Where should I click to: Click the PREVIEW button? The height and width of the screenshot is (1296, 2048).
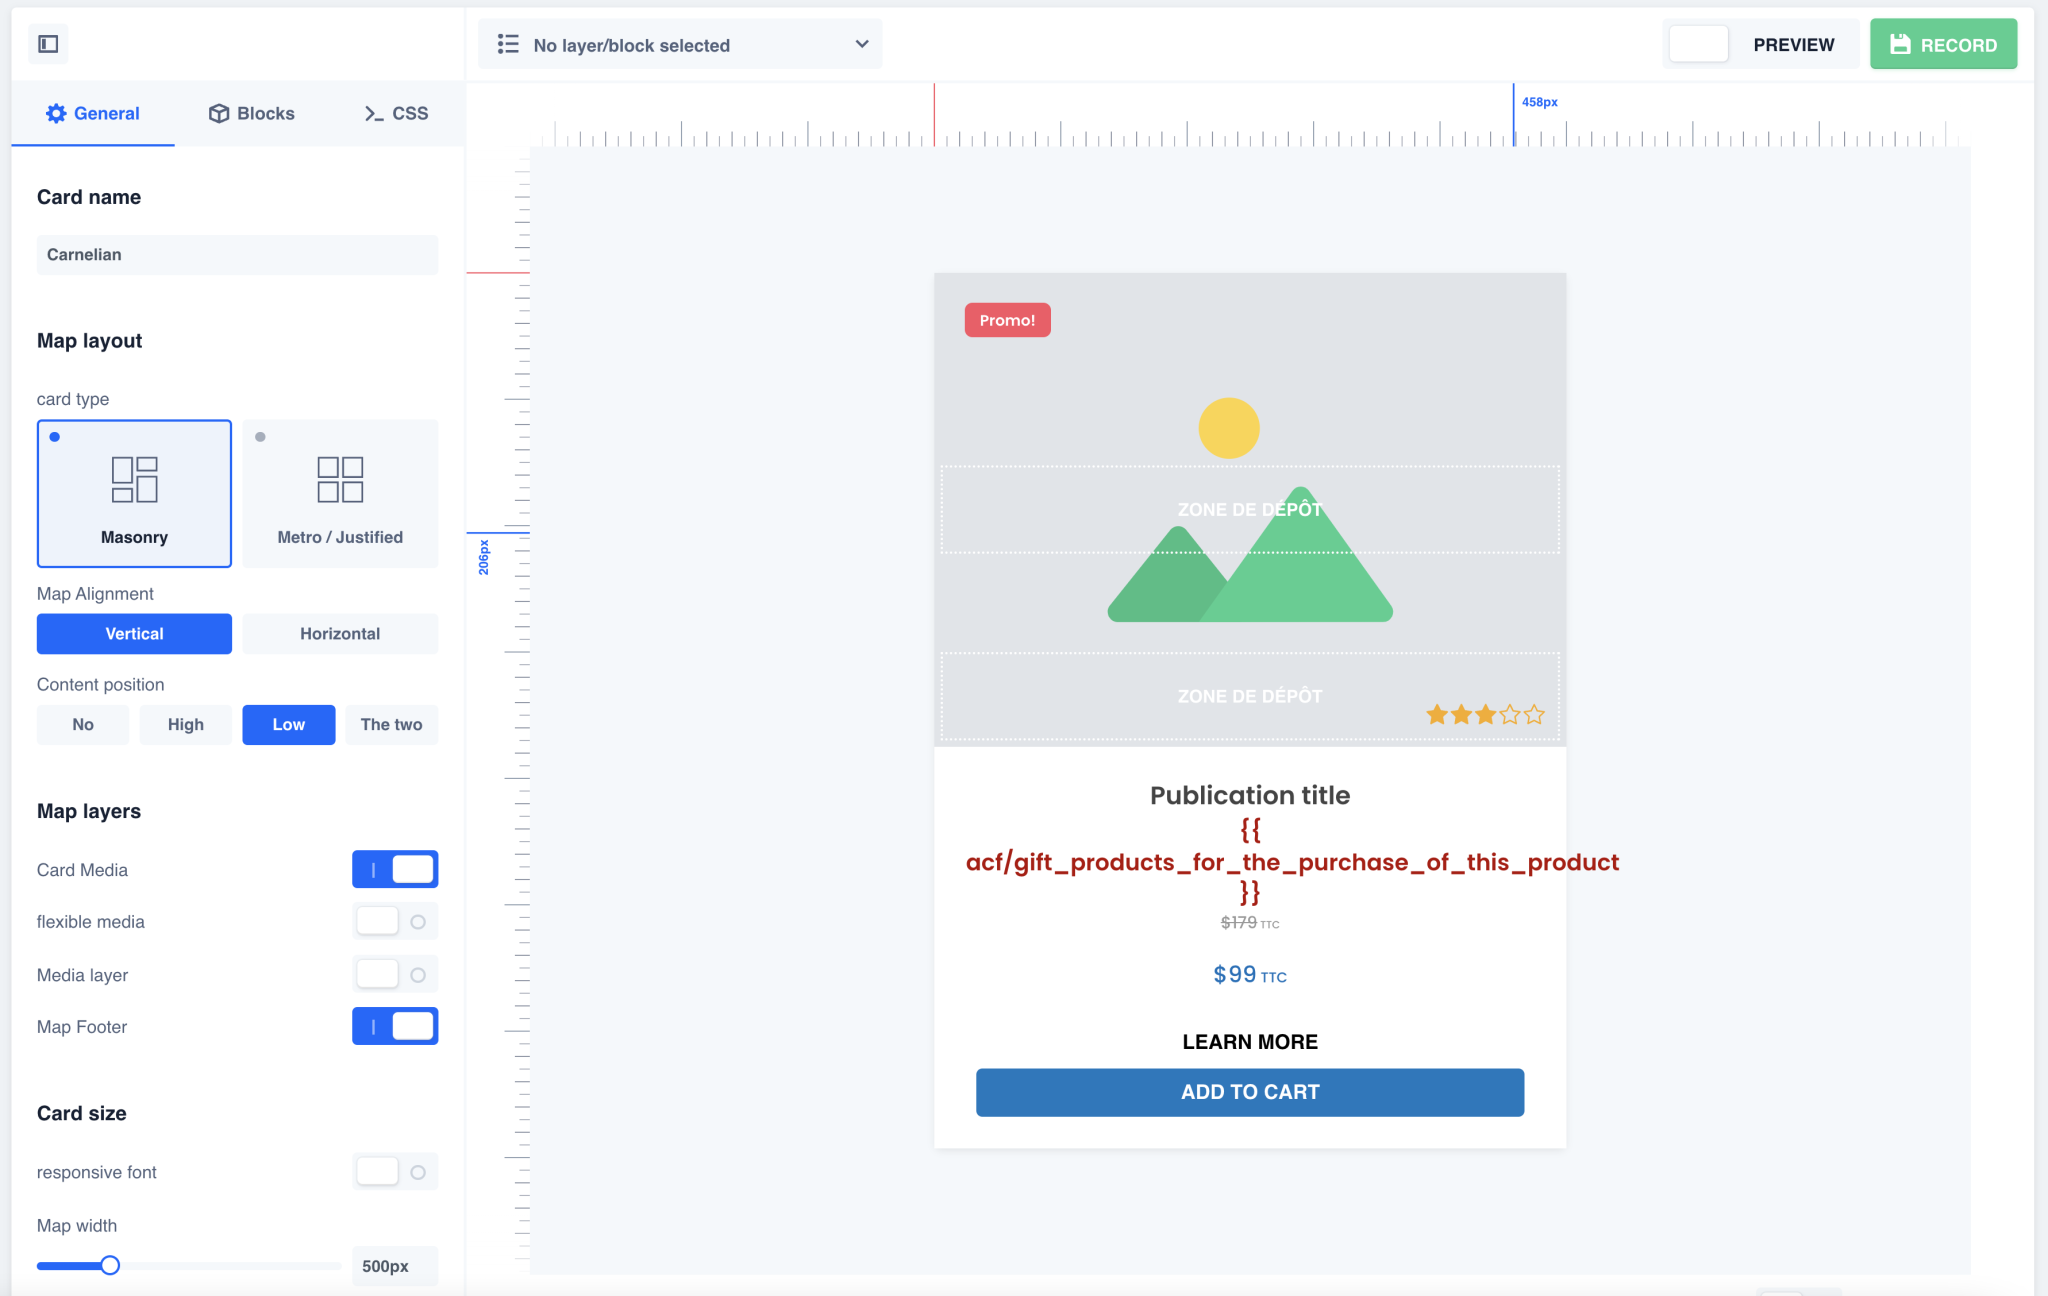coord(1794,45)
